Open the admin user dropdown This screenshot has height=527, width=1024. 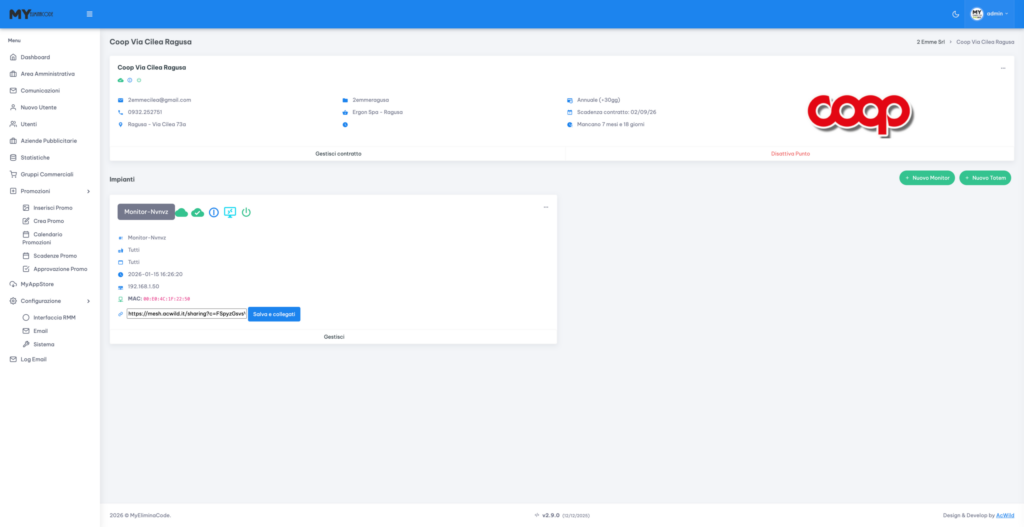tap(989, 14)
